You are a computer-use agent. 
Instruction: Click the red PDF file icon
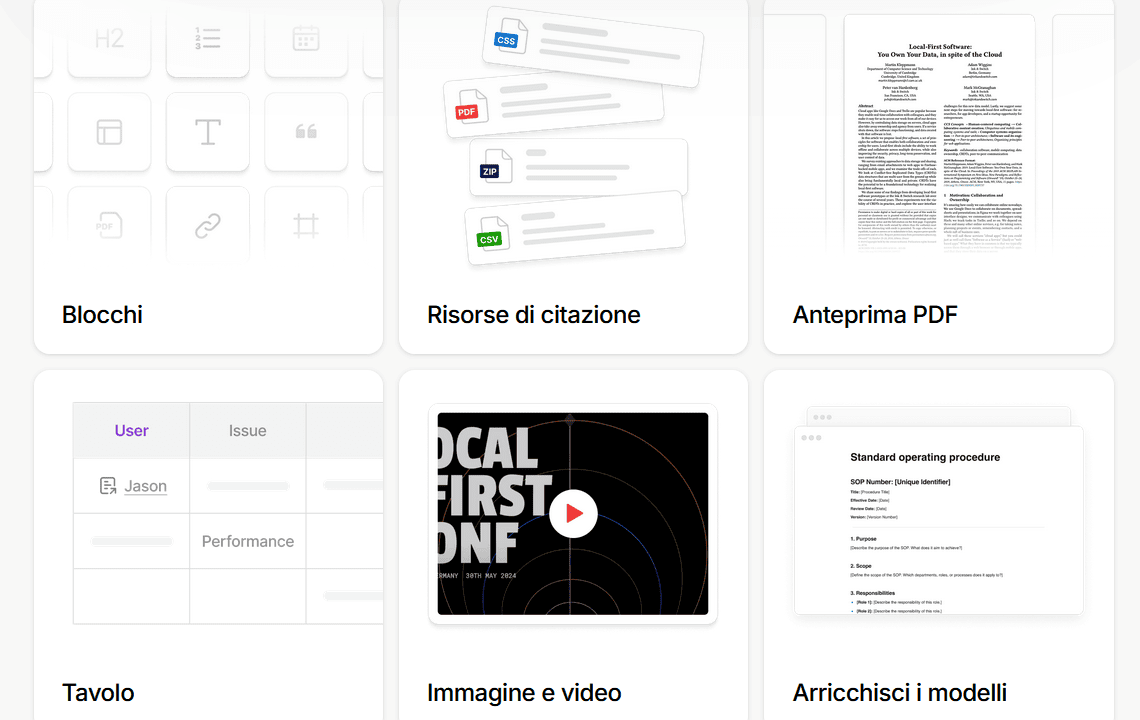(470, 108)
